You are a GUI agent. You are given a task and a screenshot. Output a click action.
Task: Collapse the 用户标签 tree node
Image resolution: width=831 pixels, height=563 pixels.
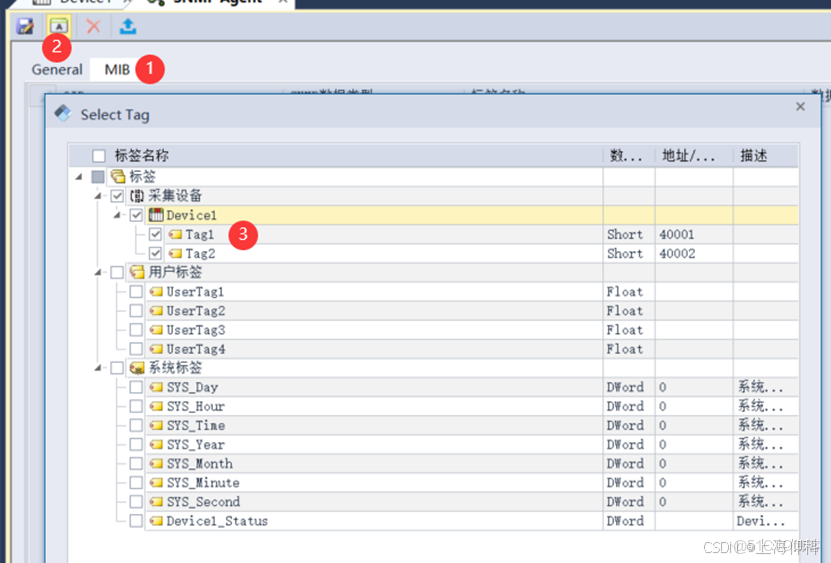[x=98, y=272]
